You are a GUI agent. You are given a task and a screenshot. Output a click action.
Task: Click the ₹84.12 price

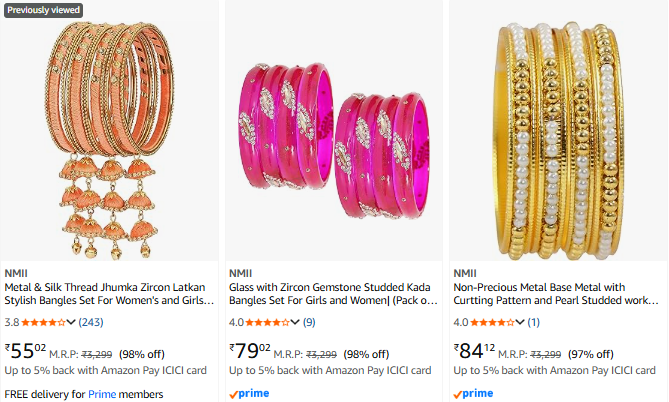pyautogui.click(x=475, y=350)
